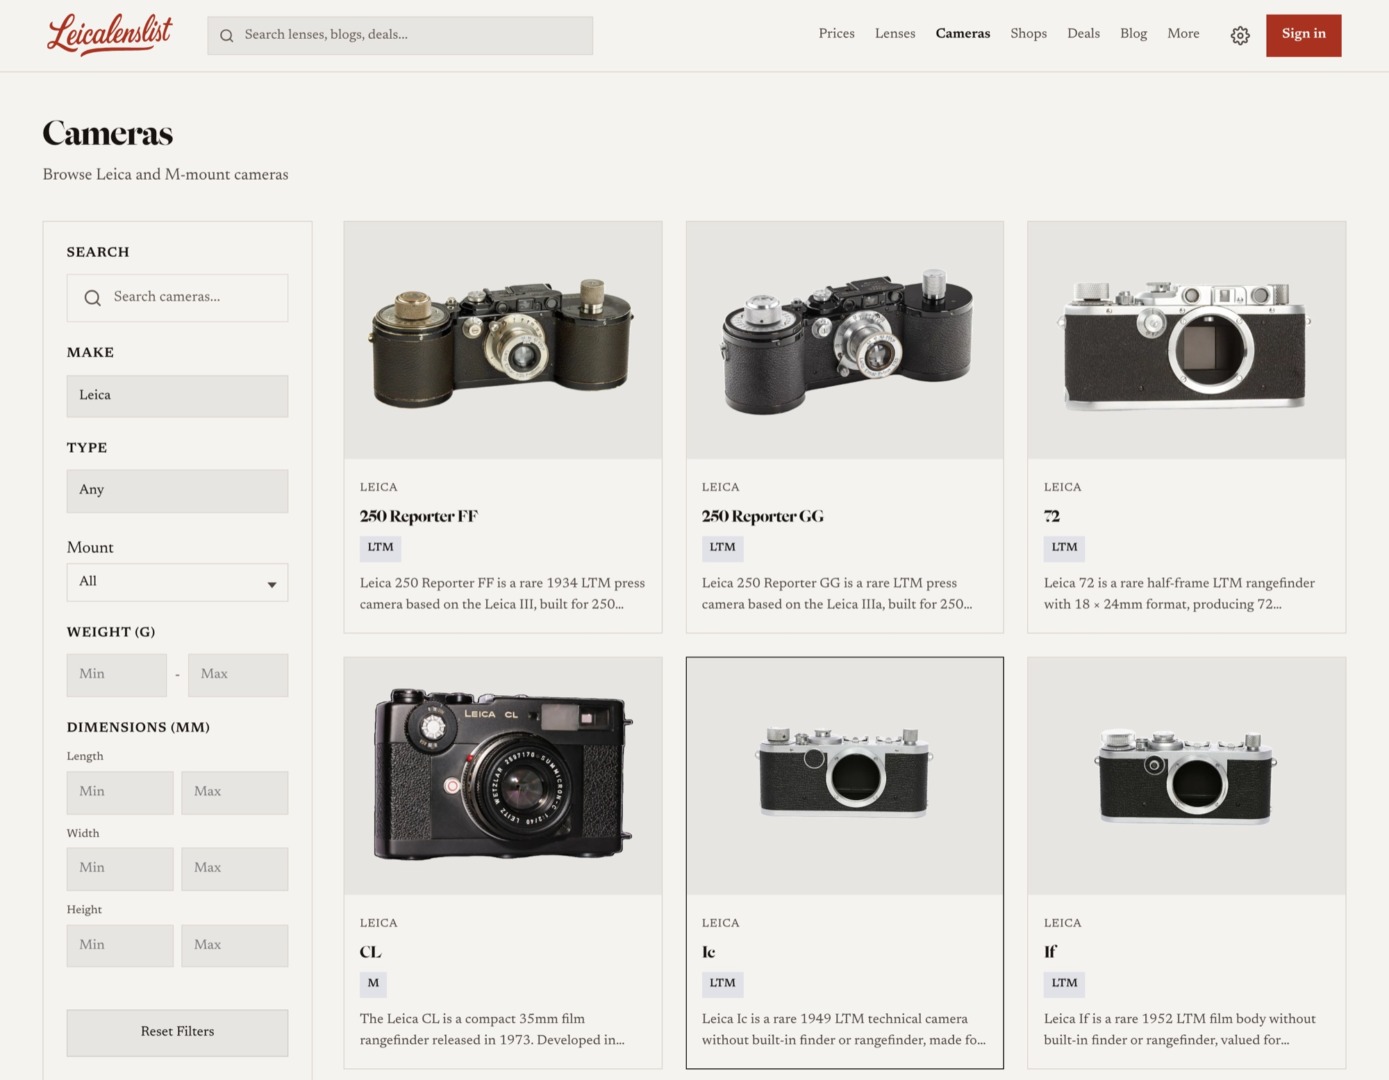Open the If title link
This screenshot has height=1080, width=1389.
(x=1050, y=952)
